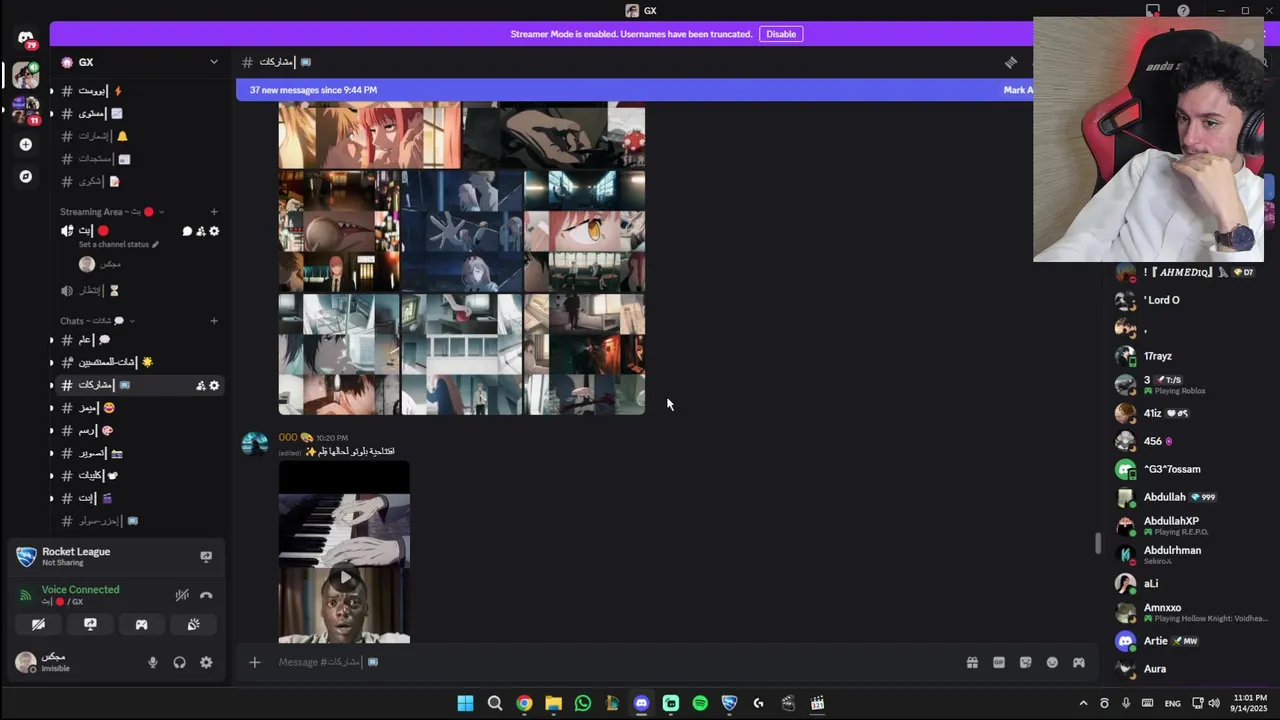This screenshot has height=720, width=1280.
Task: Open 000 user avatar in chat
Action: pos(255,445)
